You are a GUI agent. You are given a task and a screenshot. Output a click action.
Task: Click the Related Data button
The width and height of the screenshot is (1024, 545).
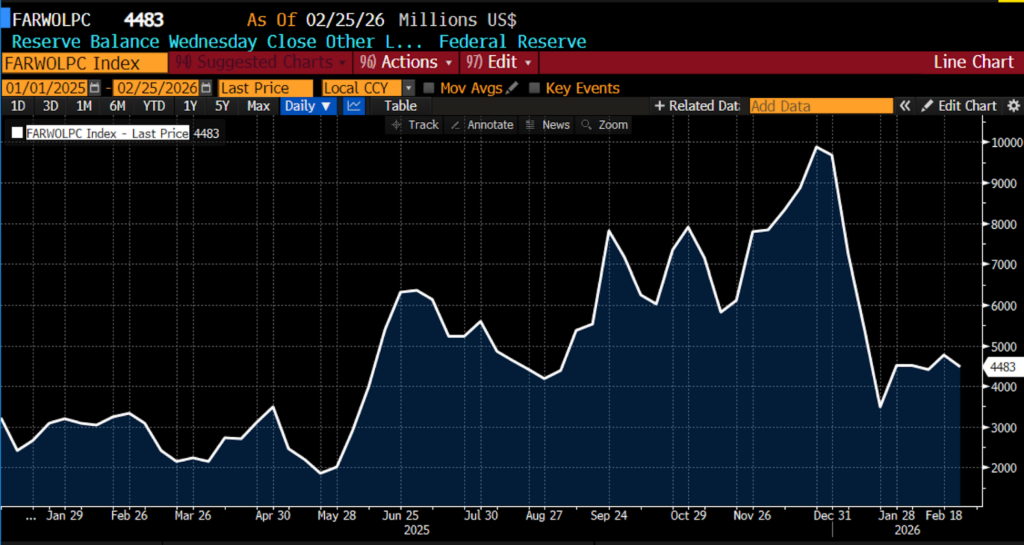point(696,106)
